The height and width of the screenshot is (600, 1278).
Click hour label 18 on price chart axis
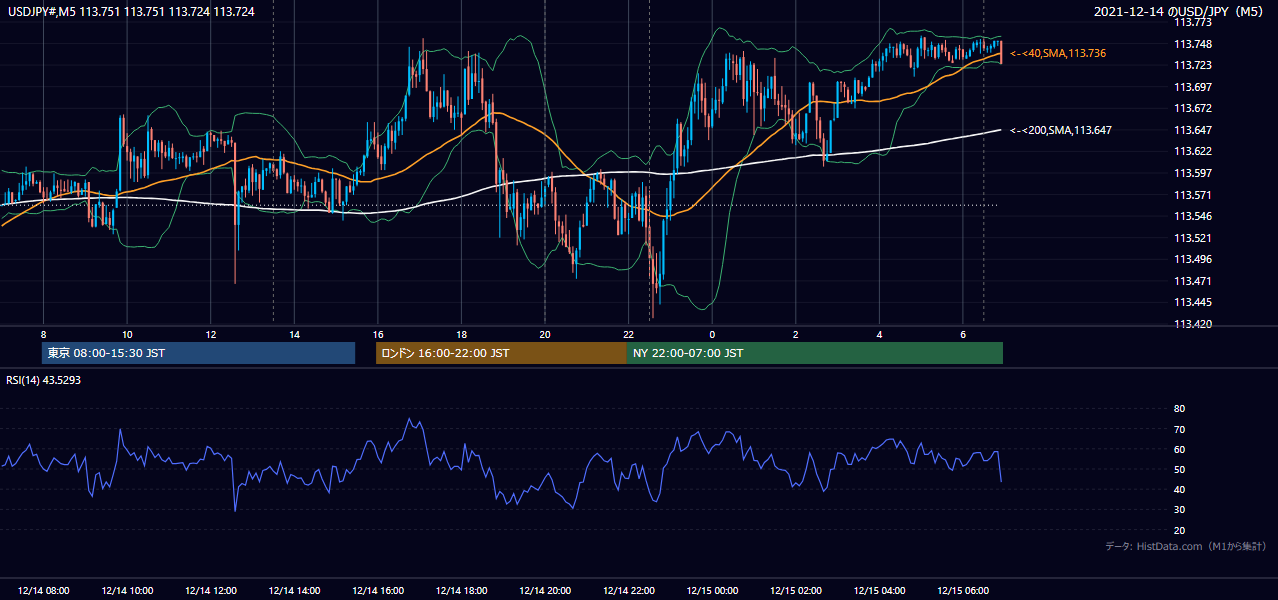click(x=461, y=334)
